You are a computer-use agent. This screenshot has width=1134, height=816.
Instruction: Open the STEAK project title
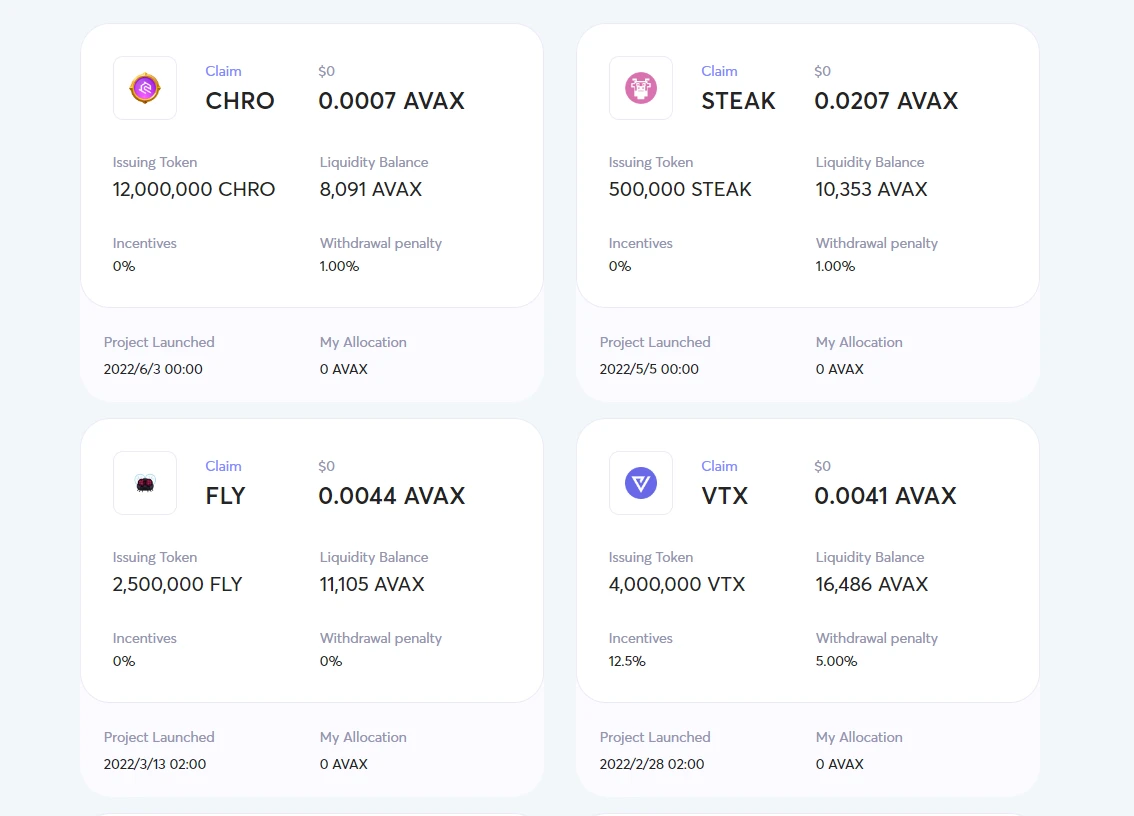(x=739, y=101)
